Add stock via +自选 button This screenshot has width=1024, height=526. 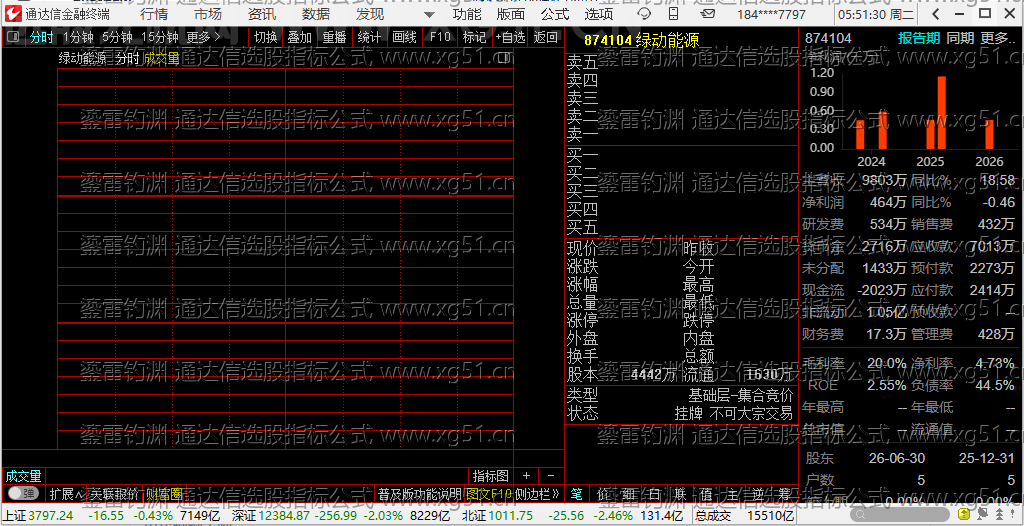point(511,37)
